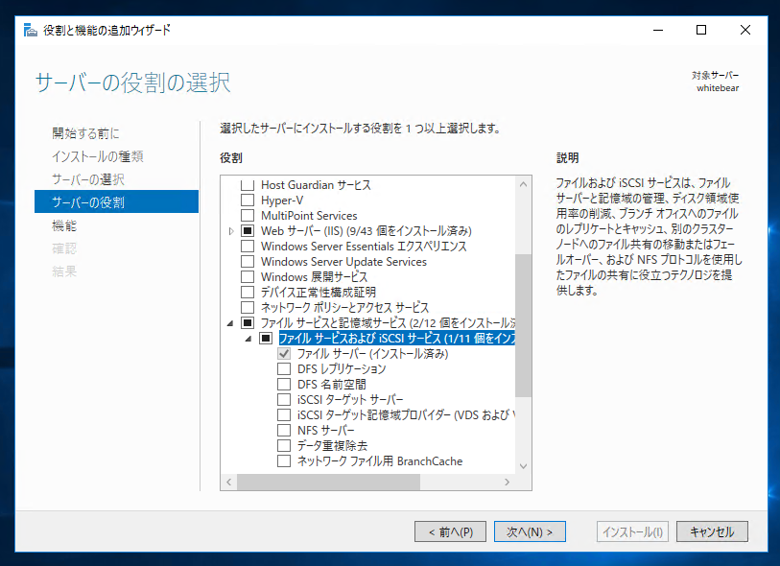
Task: Collapse the ファイル サービスおよび iSCSI サービス node
Action: pyautogui.click(x=248, y=339)
